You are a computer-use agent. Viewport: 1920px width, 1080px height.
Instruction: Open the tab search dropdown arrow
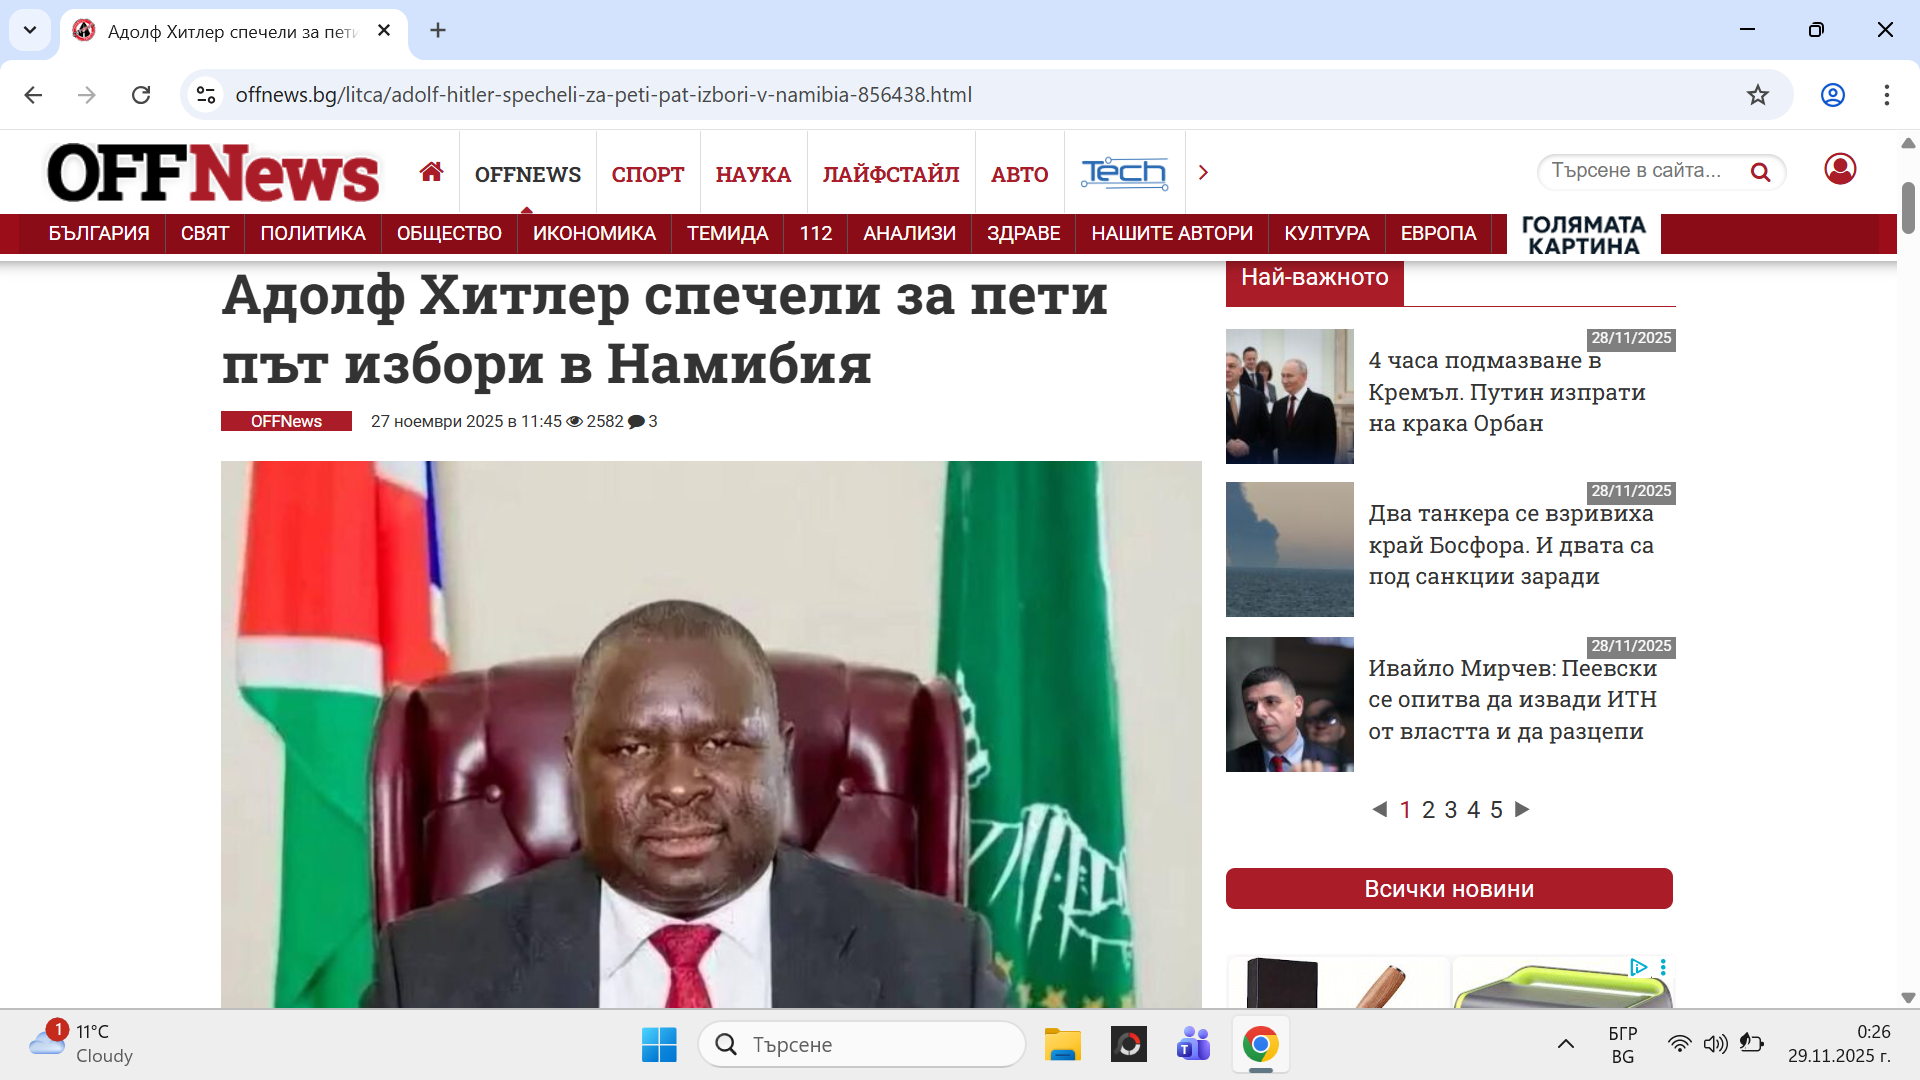[30, 30]
